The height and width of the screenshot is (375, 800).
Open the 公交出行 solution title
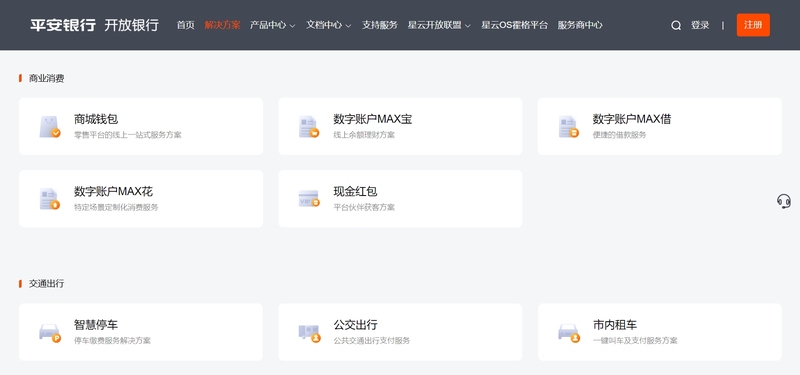[356, 325]
